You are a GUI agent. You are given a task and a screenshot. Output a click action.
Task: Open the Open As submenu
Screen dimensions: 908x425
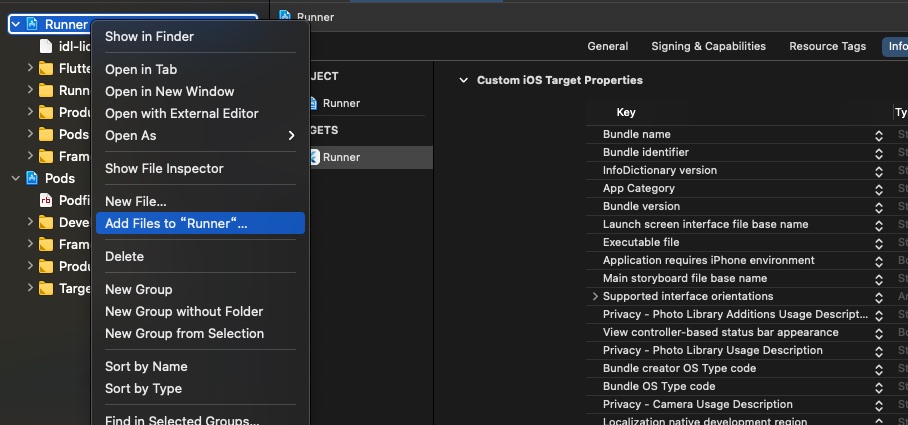click(200, 135)
